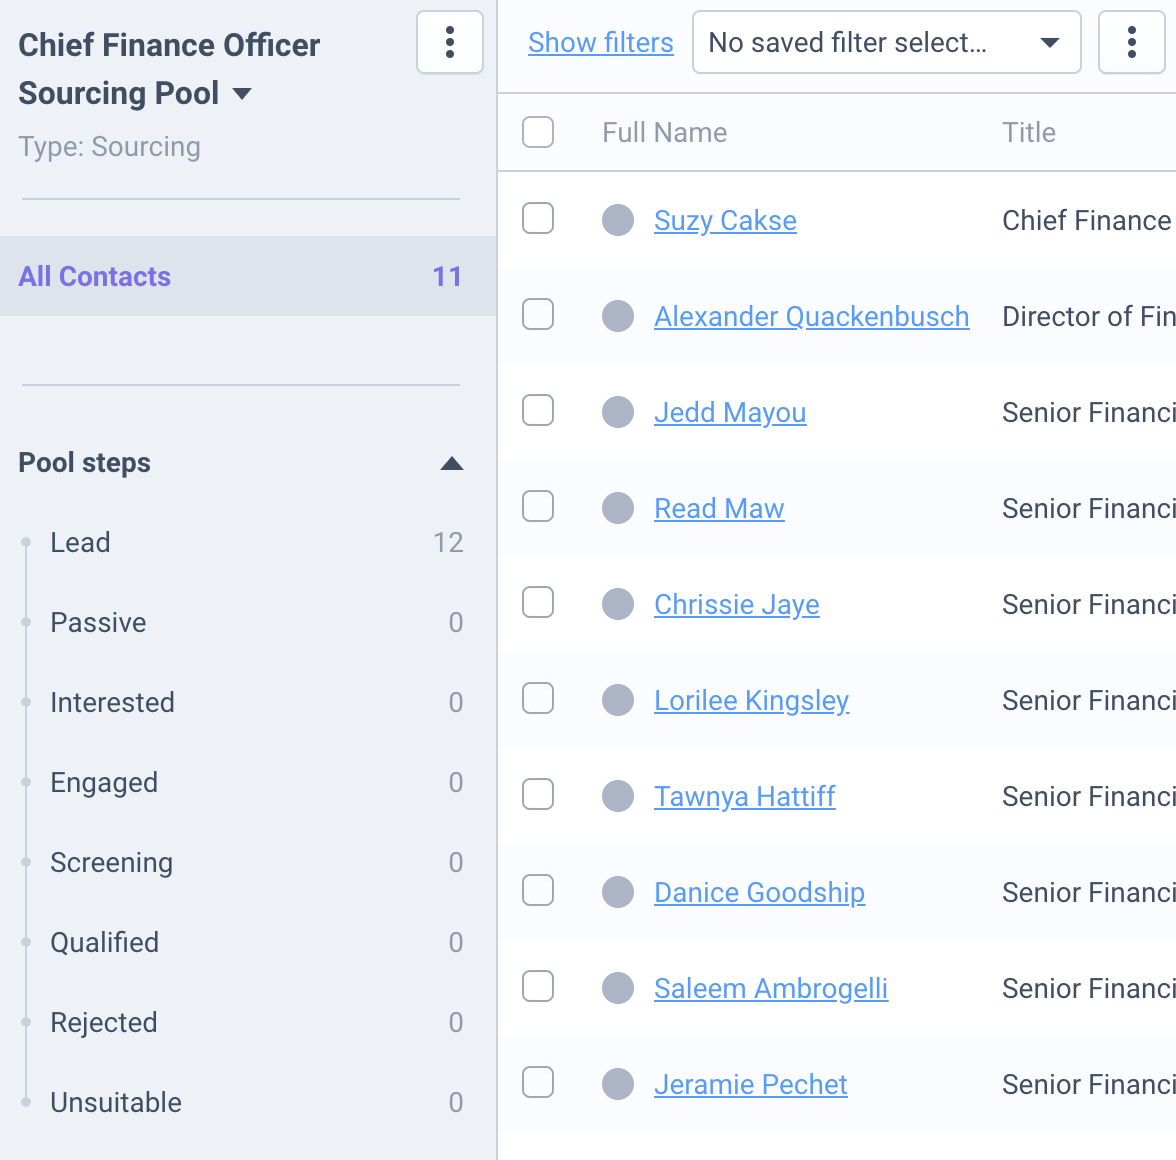Viewport: 1176px width, 1160px height.
Task: Select the checkbox for Saleem Ambrogelli
Action: pyautogui.click(x=538, y=987)
